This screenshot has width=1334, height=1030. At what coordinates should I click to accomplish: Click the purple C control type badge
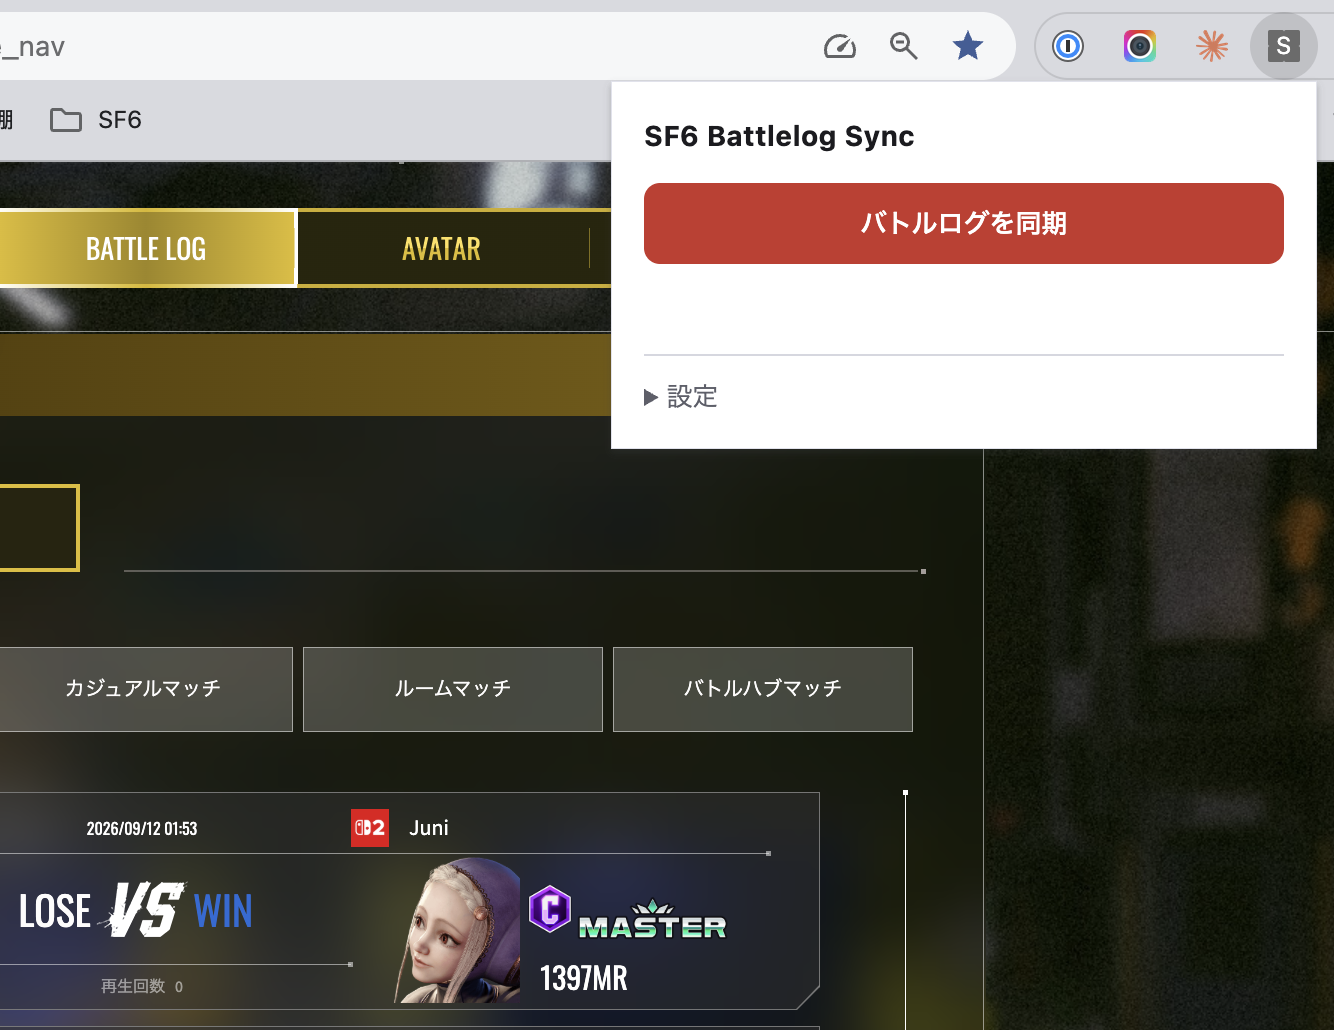pyautogui.click(x=550, y=909)
